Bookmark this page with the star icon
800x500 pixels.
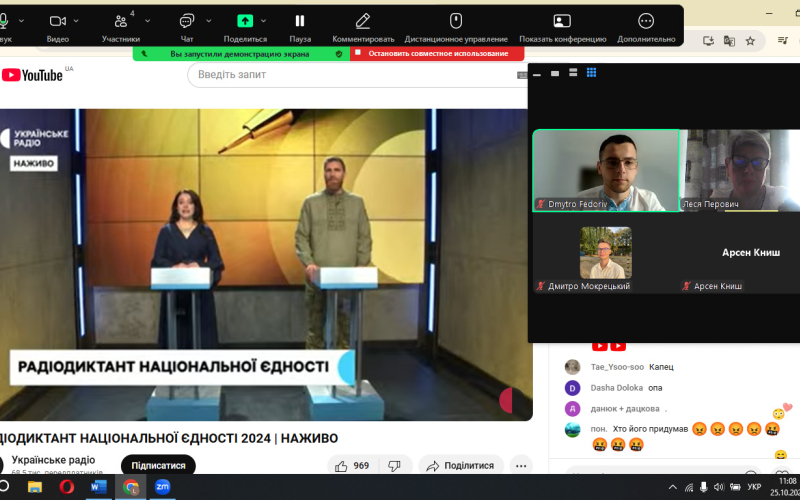point(750,41)
